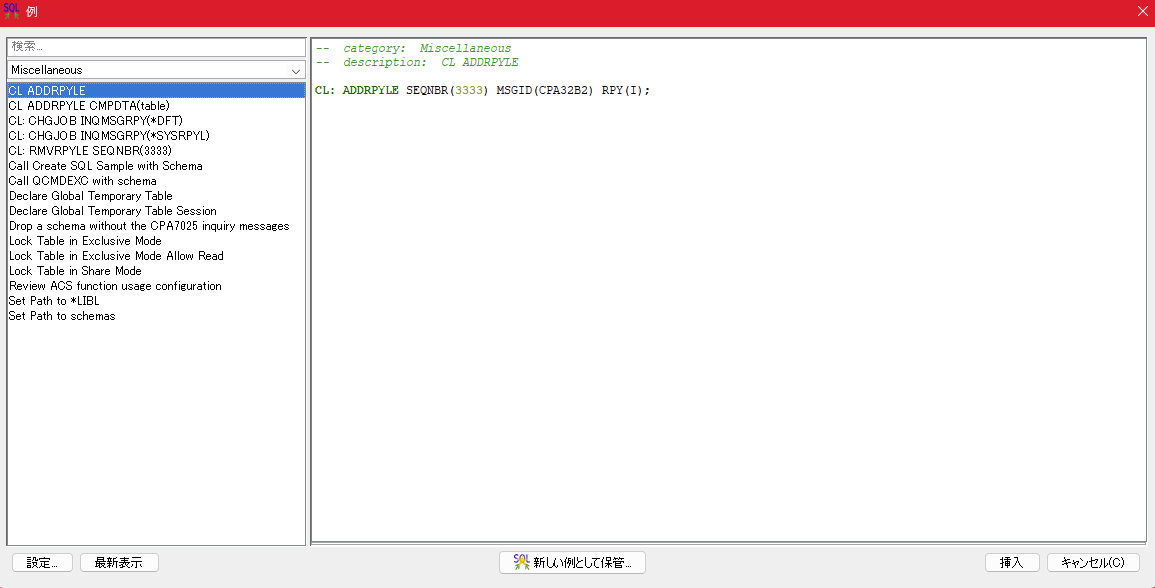
Task: Click the キャンセル(C) cancel button
Action: pyautogui.click(x=1093, y=562)
